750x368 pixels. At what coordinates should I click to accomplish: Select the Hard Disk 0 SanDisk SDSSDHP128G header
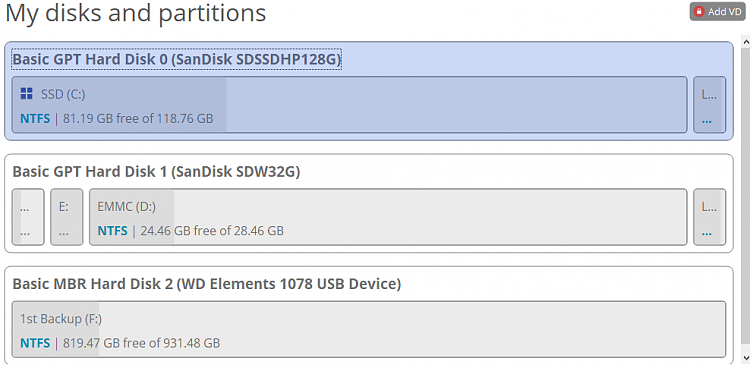(x=176, y=59)
